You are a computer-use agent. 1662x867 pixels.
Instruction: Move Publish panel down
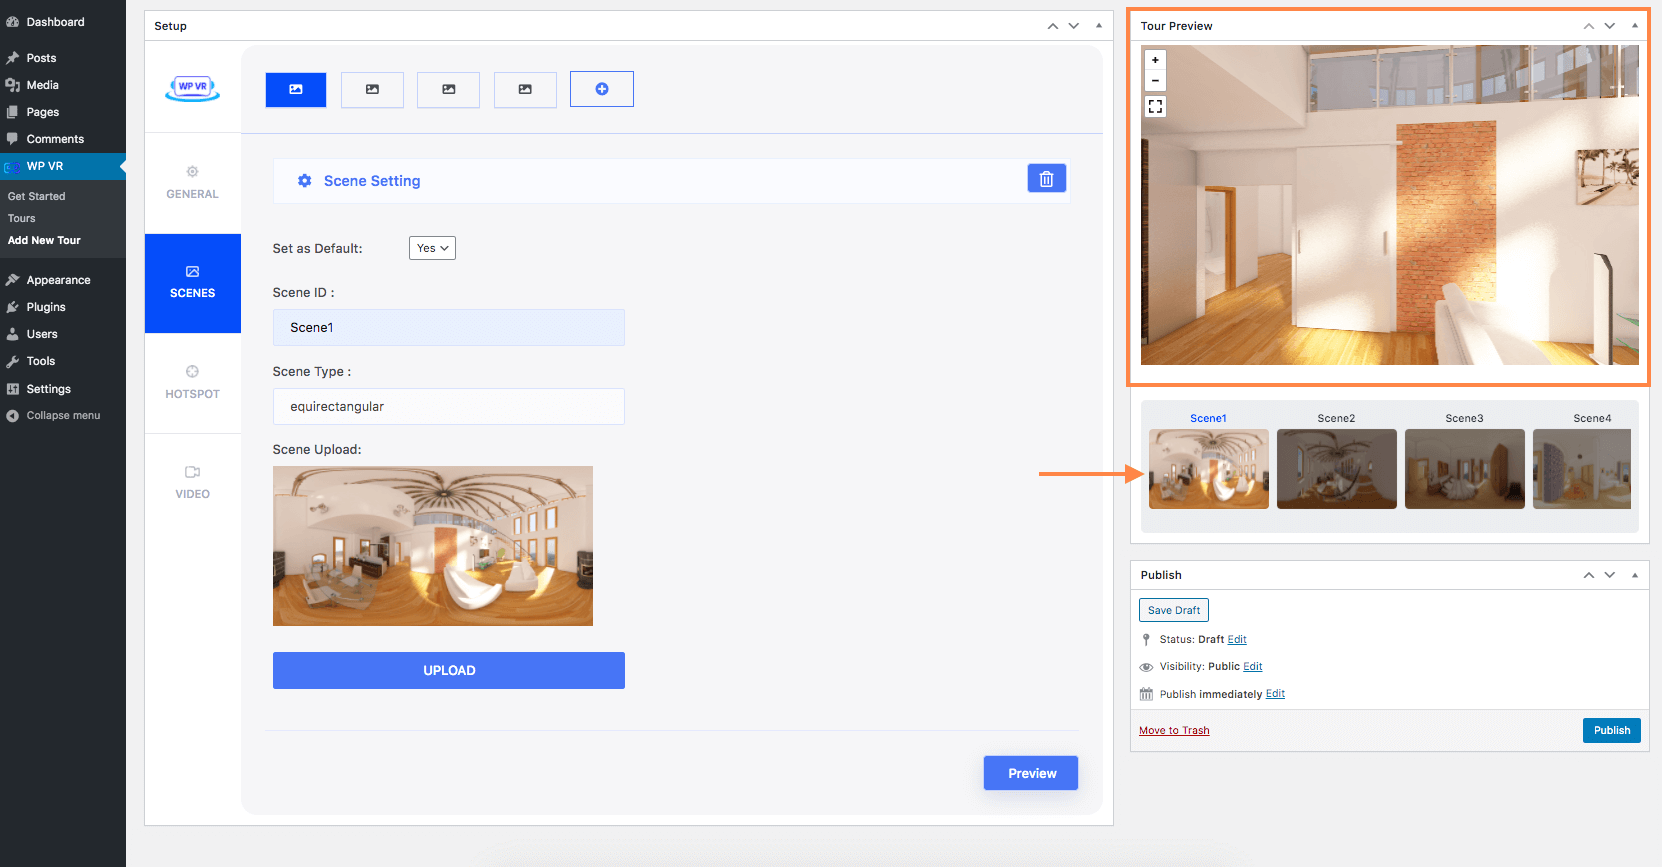click(x=1610, y=575)
